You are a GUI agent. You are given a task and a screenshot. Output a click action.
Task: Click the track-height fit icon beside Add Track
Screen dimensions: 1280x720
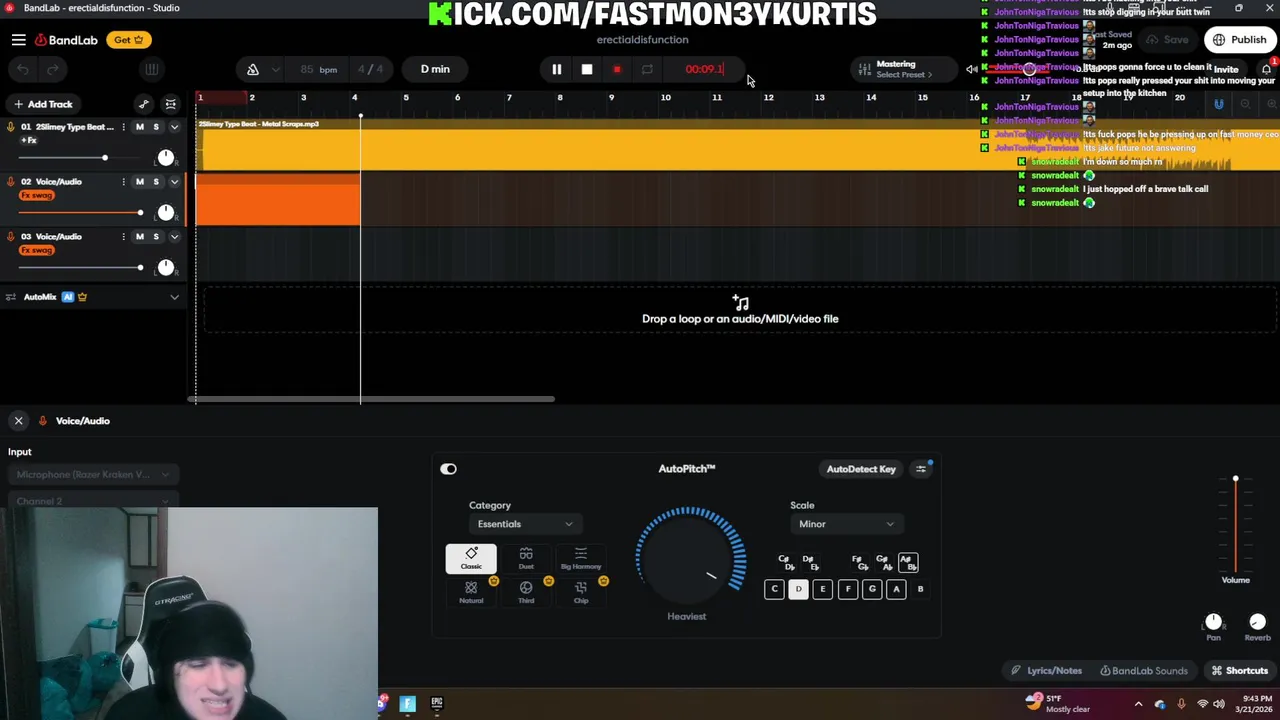coord(171,104)
